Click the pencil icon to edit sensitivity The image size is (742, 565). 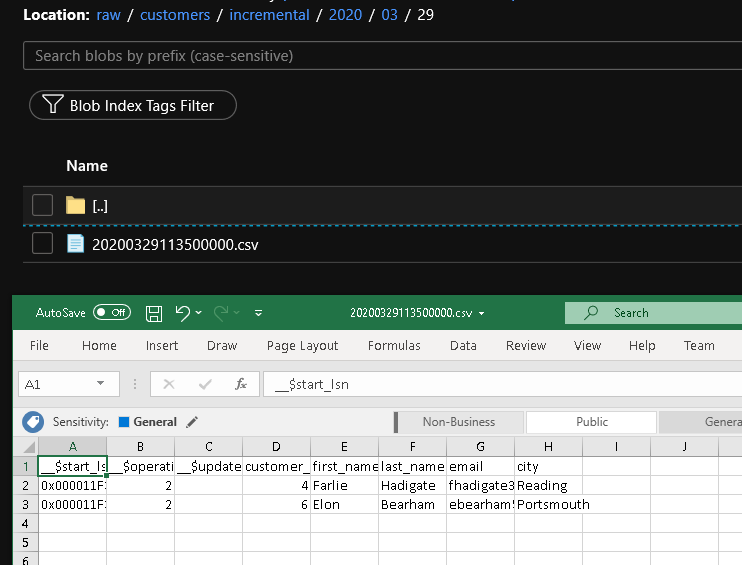click(192, 422)
